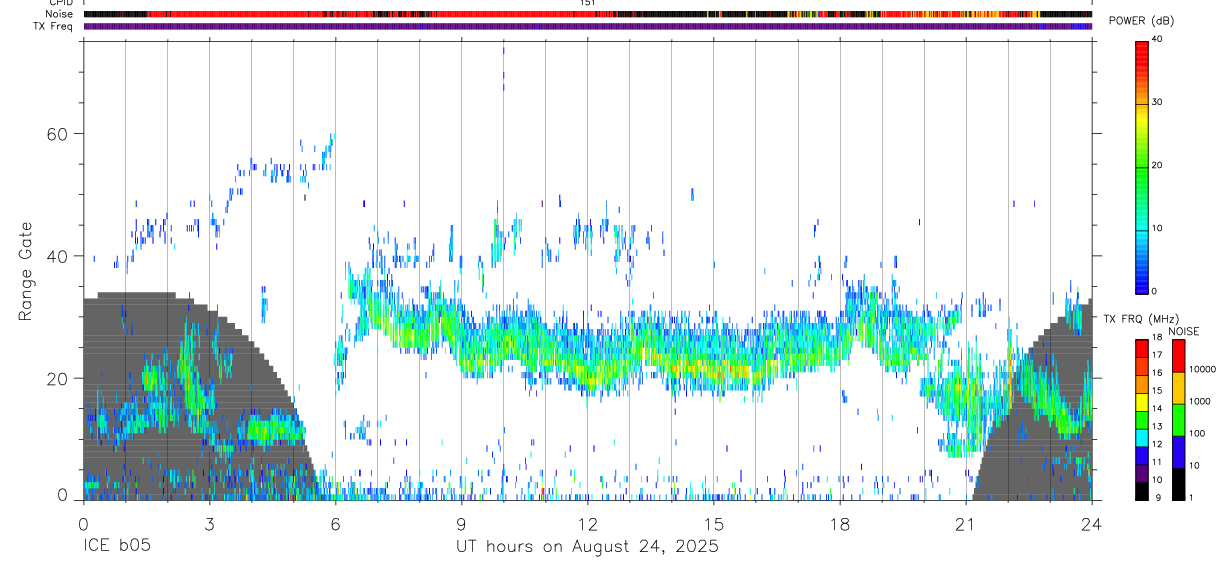Click the 12 label on the TX FRQ scale
The width and height of the screenshot is (1228, 567).
point(1156,444)
